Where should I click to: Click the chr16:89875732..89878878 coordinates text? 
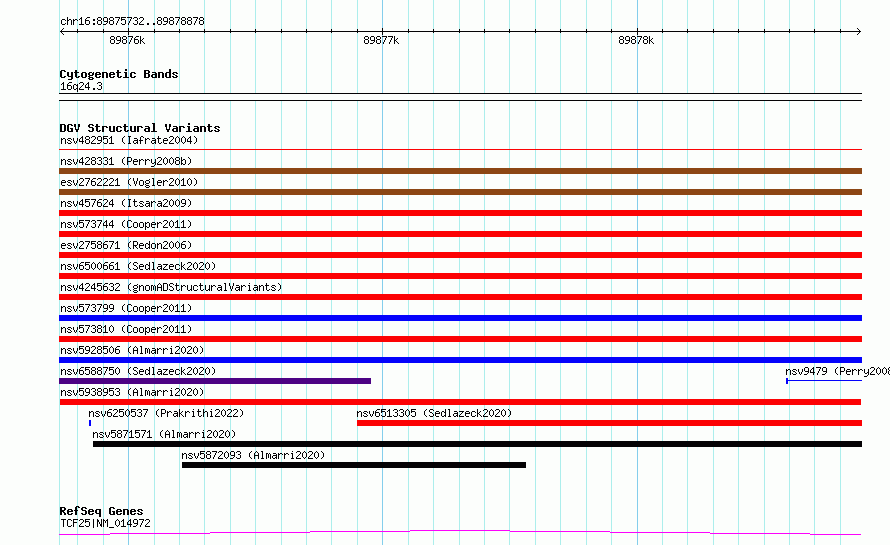[x=132, y=22]
